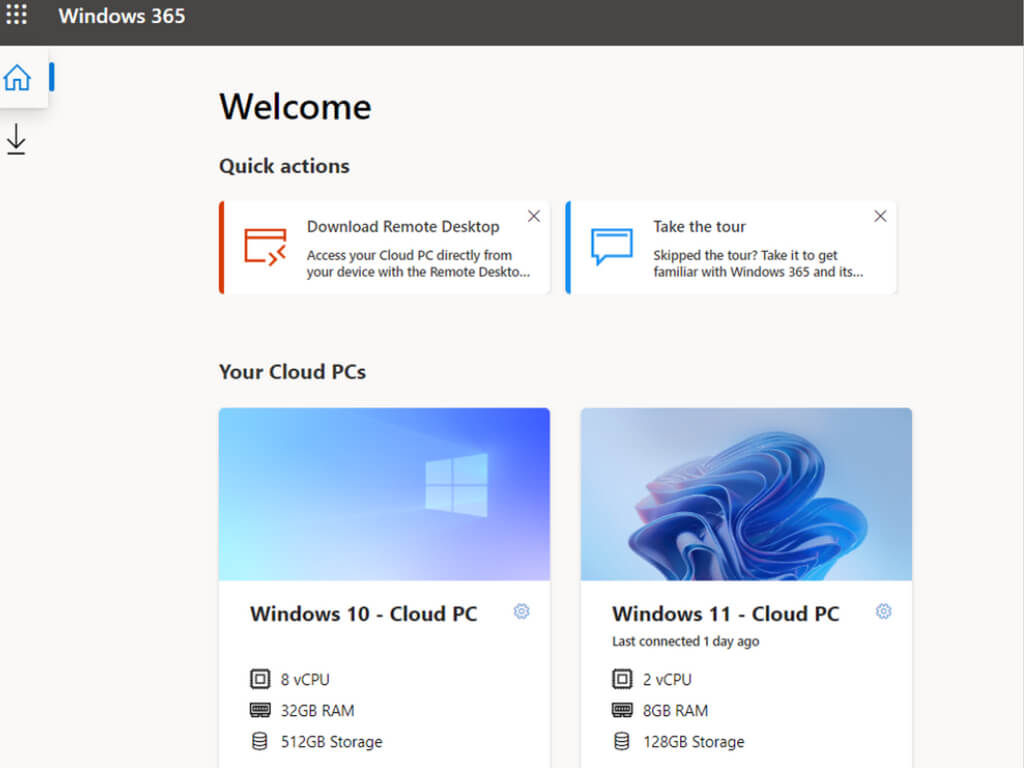This screenshot has width=1024, height=768.
Task: Open the Downloads sidebar icon
Action: pos(16,140)
